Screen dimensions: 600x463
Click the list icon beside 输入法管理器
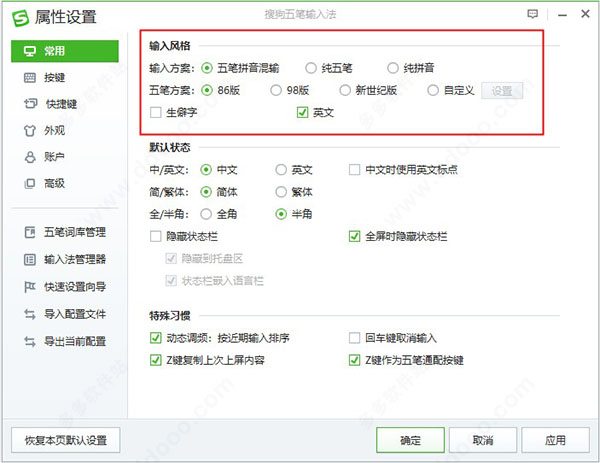[30, 259]
